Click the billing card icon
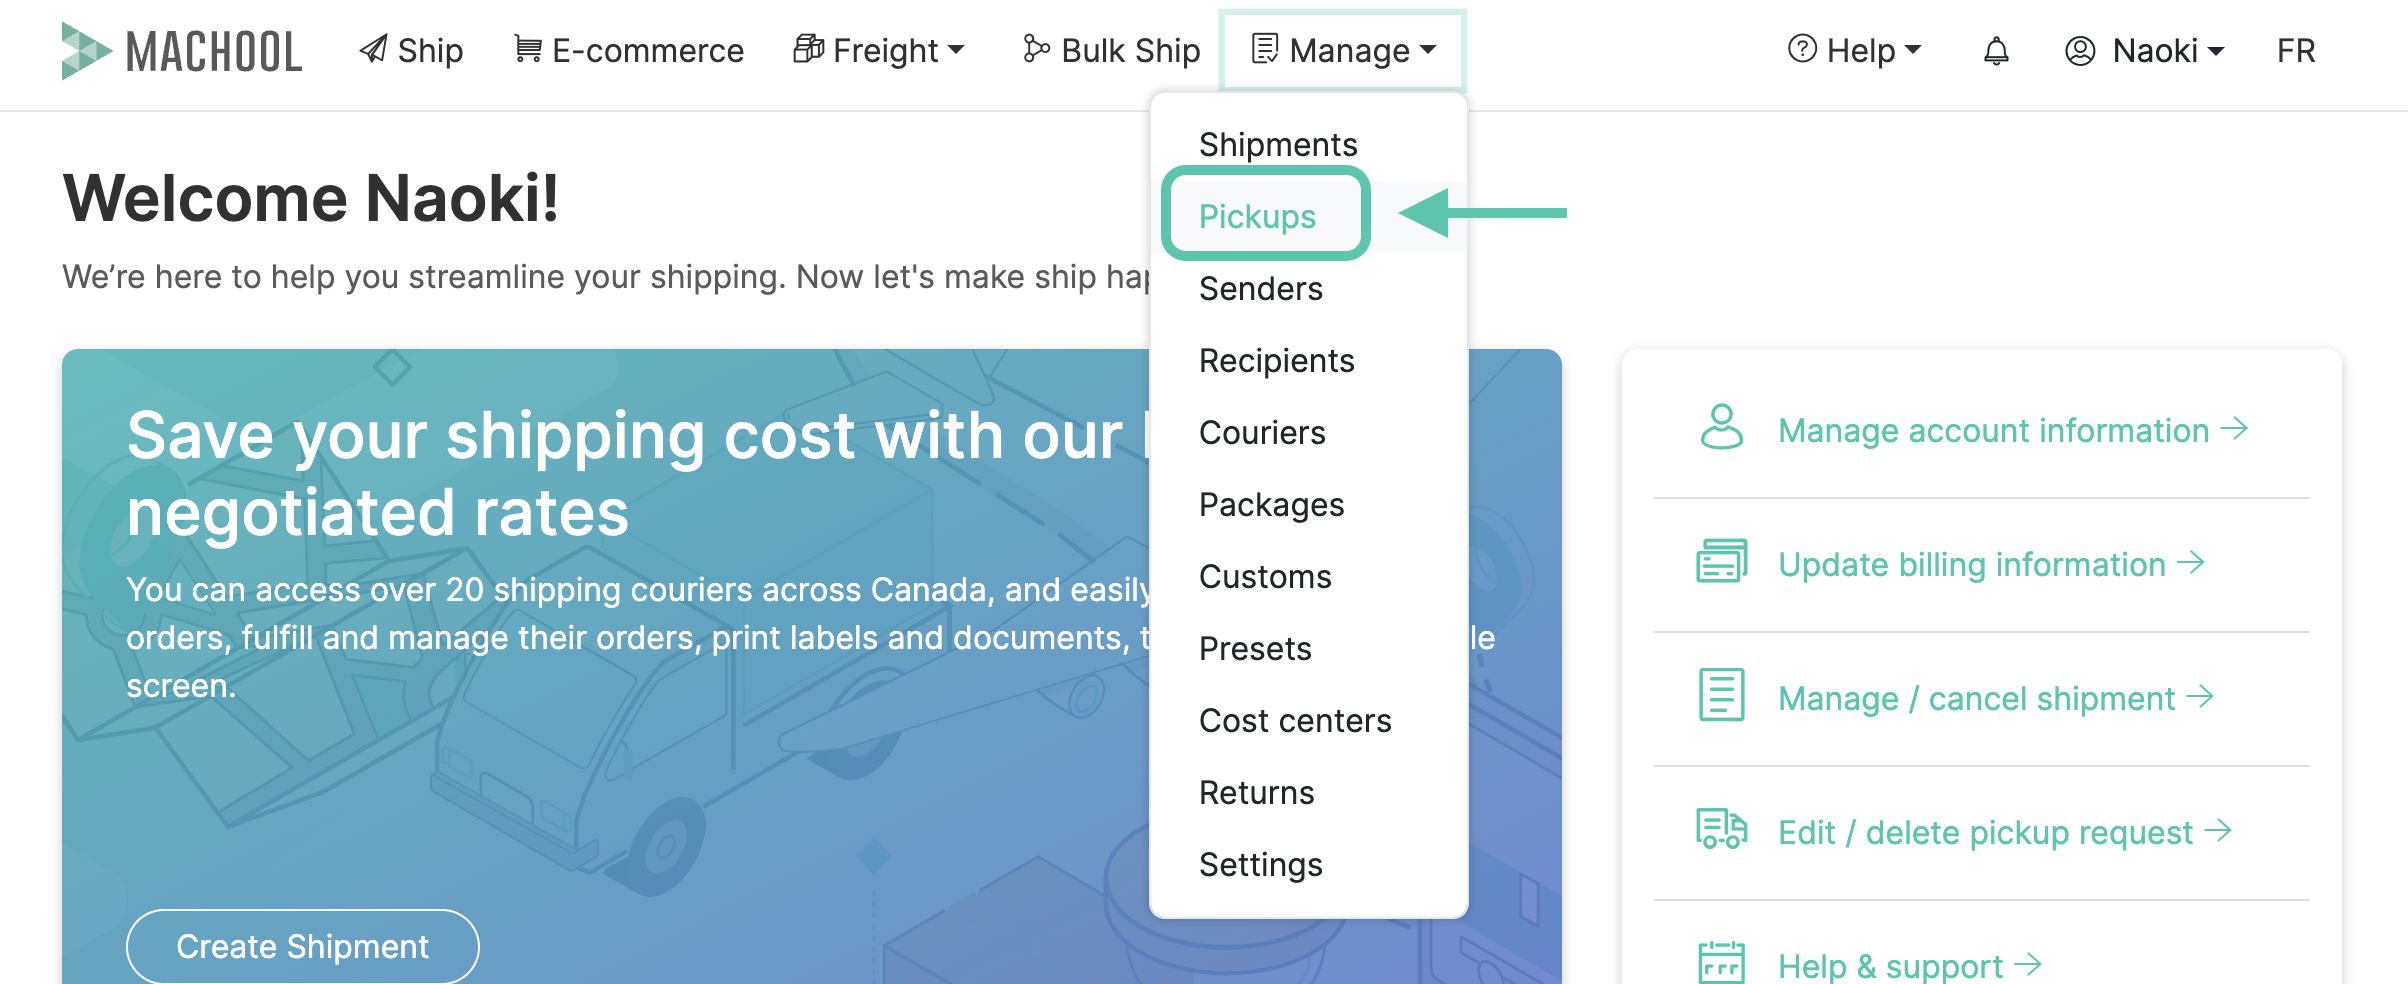Image resolution: width=2408 pixels, height=984 pixels. click(x=1721, y=562)
